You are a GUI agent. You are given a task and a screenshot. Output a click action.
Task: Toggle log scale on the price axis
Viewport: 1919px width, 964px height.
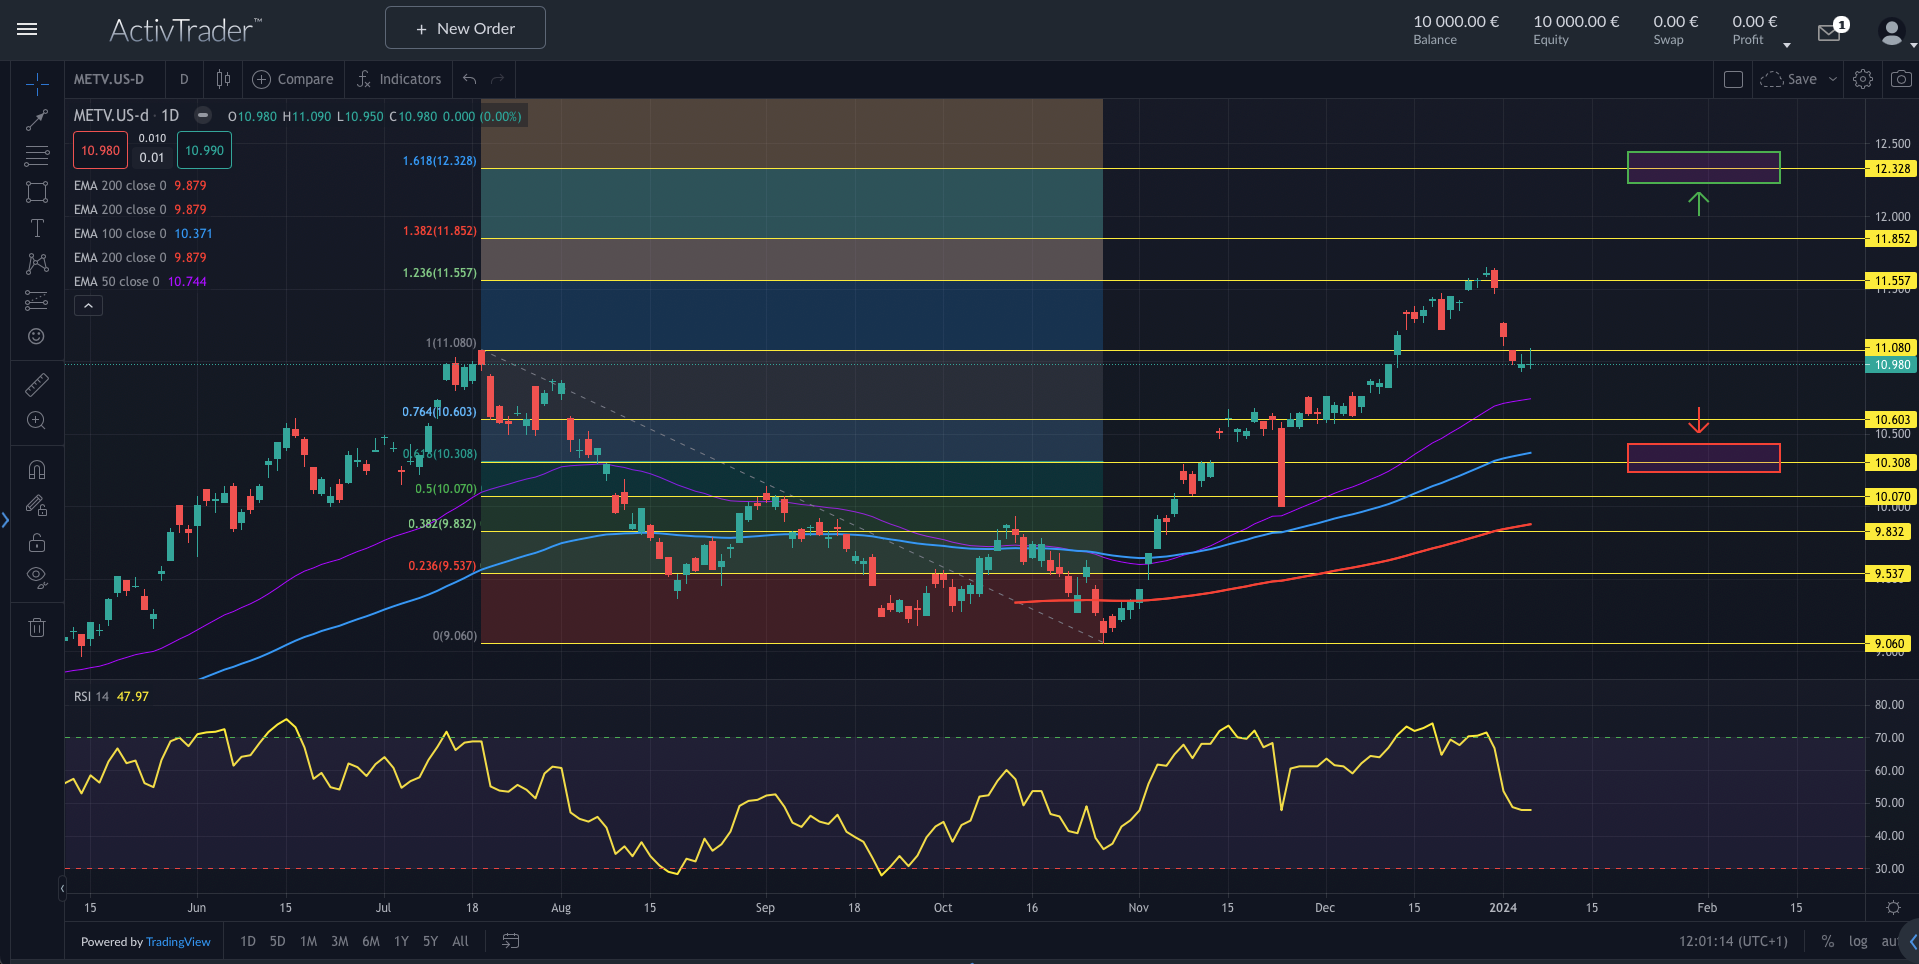click(1858, 941)
